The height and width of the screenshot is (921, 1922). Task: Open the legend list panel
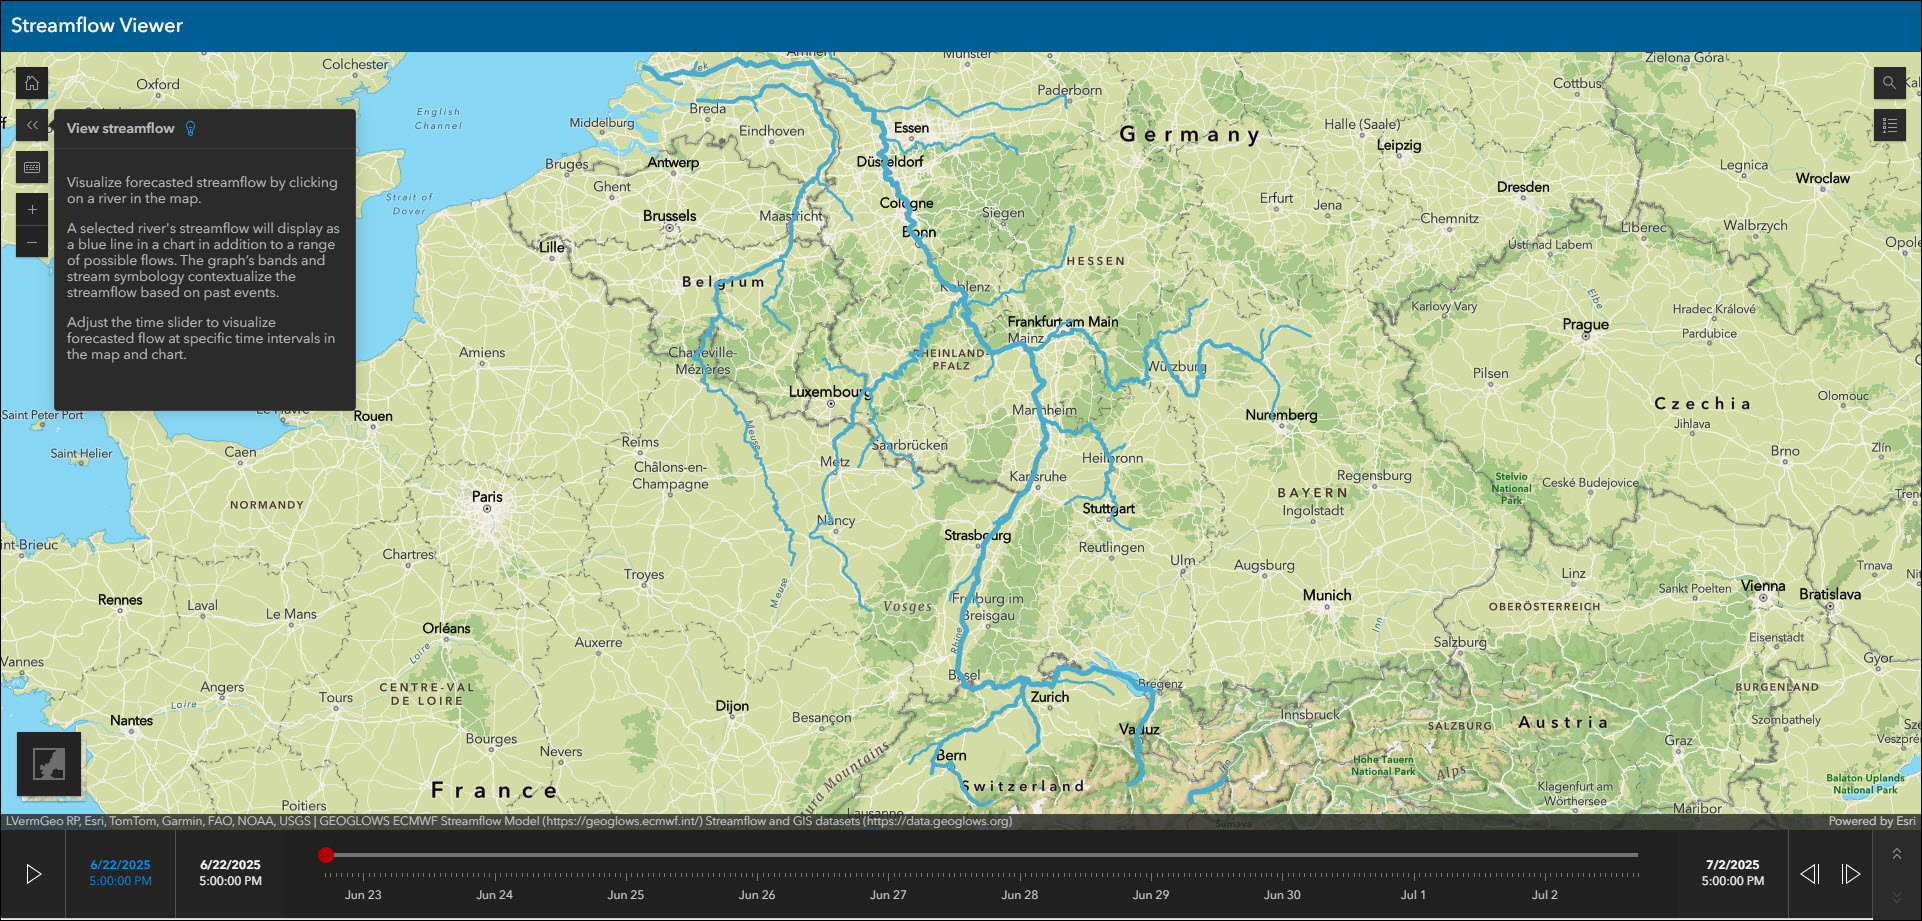pos(1889,125)
